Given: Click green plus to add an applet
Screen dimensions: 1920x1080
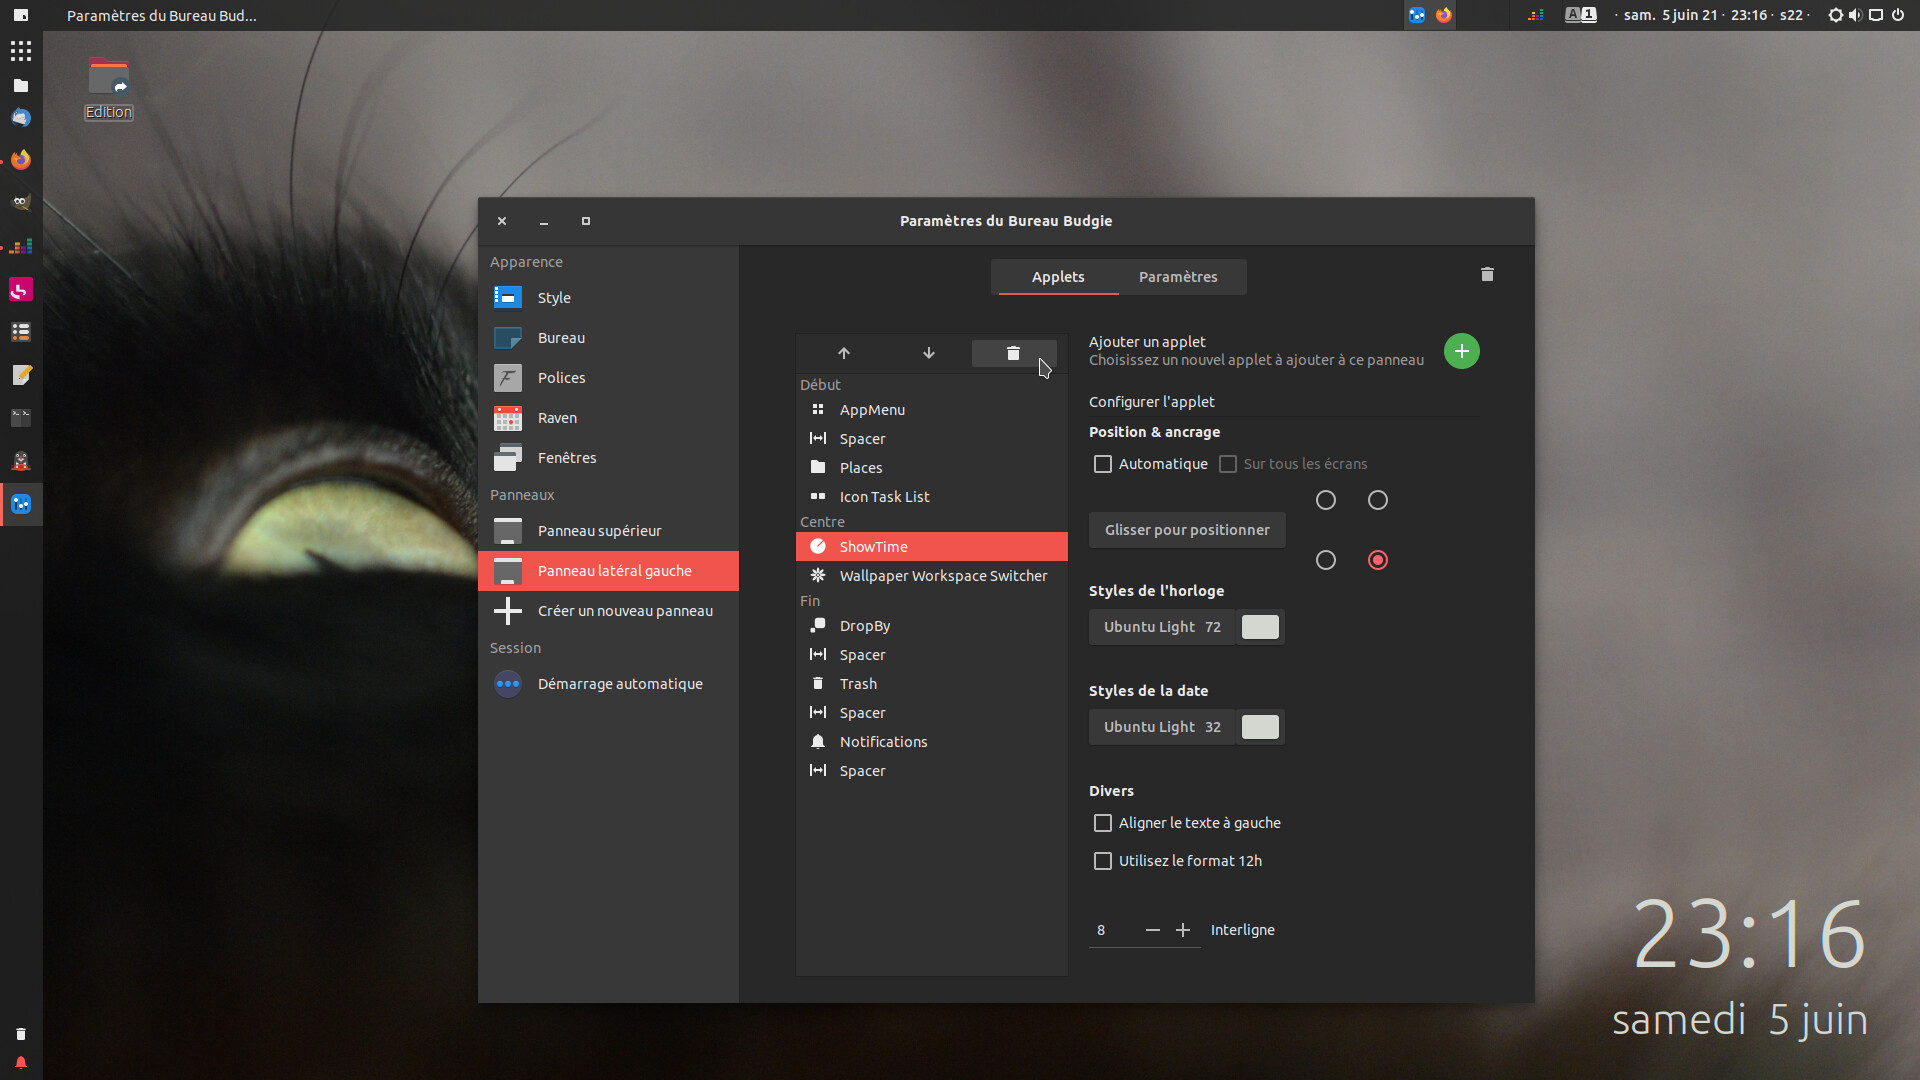Looking at the screenshot, I should pyautogui.click(x=1461, y=351).
